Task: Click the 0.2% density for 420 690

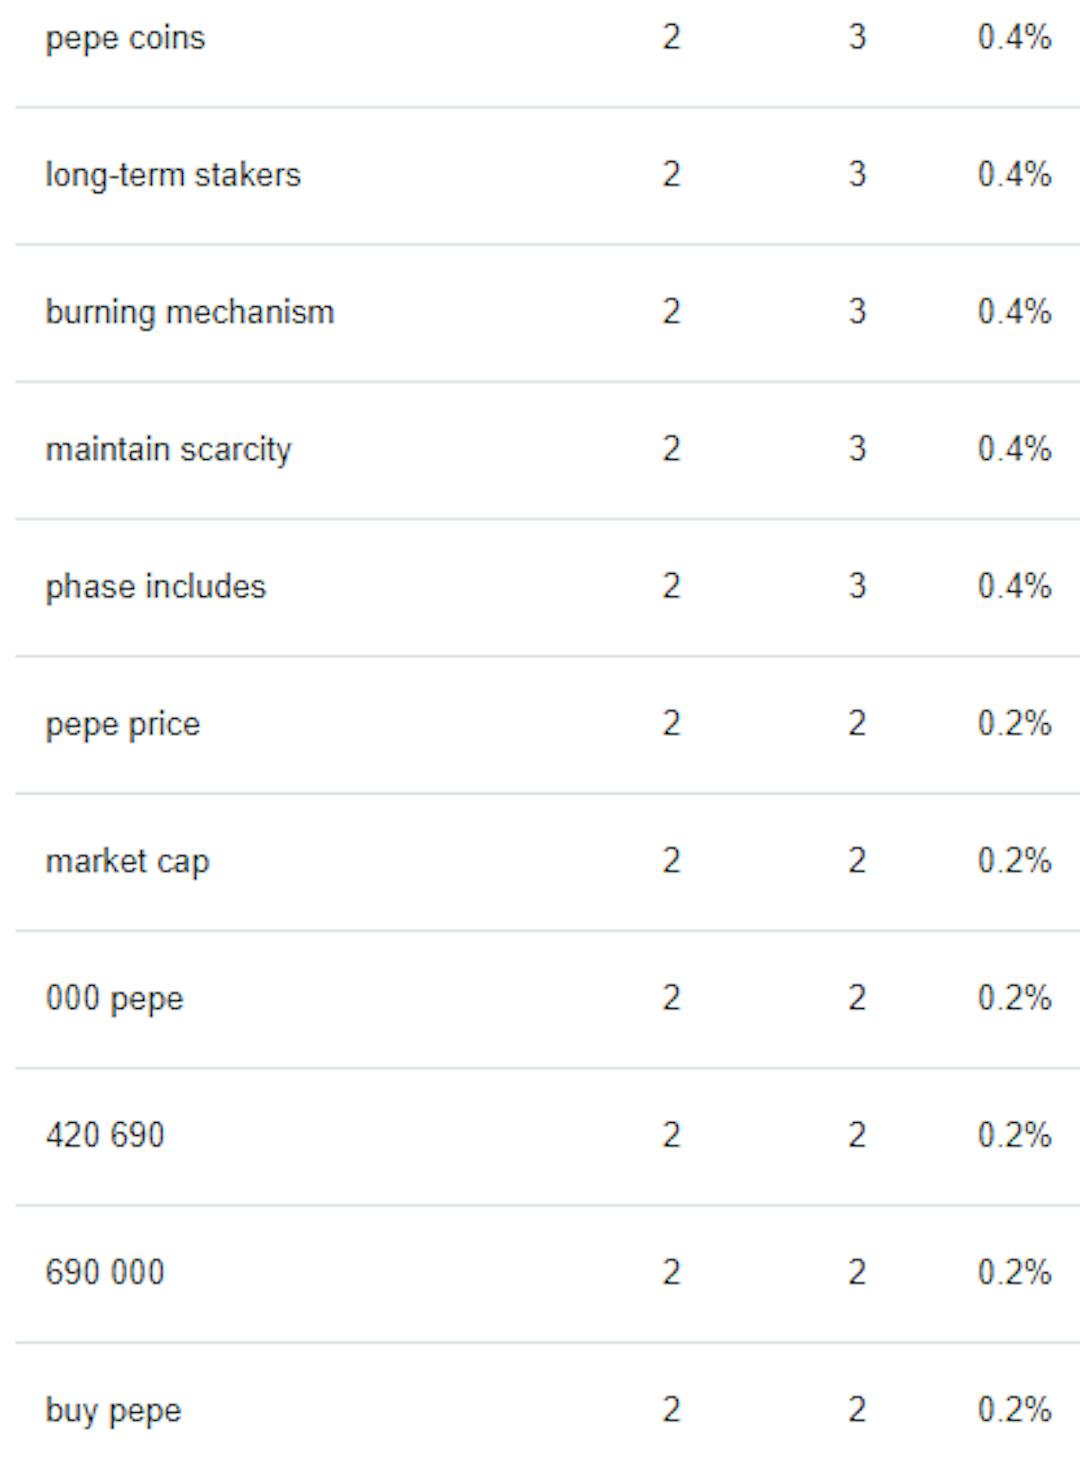Action: click(1014, 1135)
